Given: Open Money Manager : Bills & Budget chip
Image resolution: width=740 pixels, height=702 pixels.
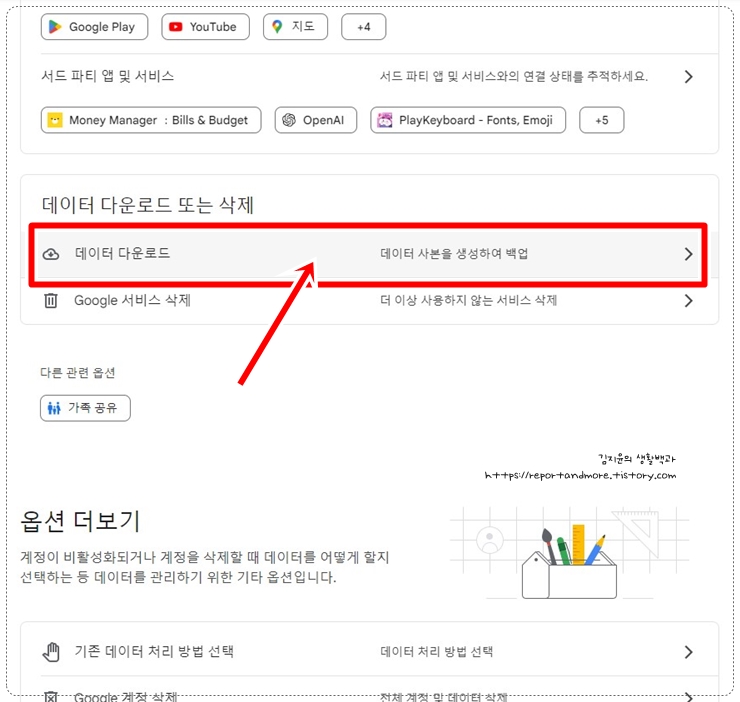Looking at the screenshot, I should (x=151, y=120).
